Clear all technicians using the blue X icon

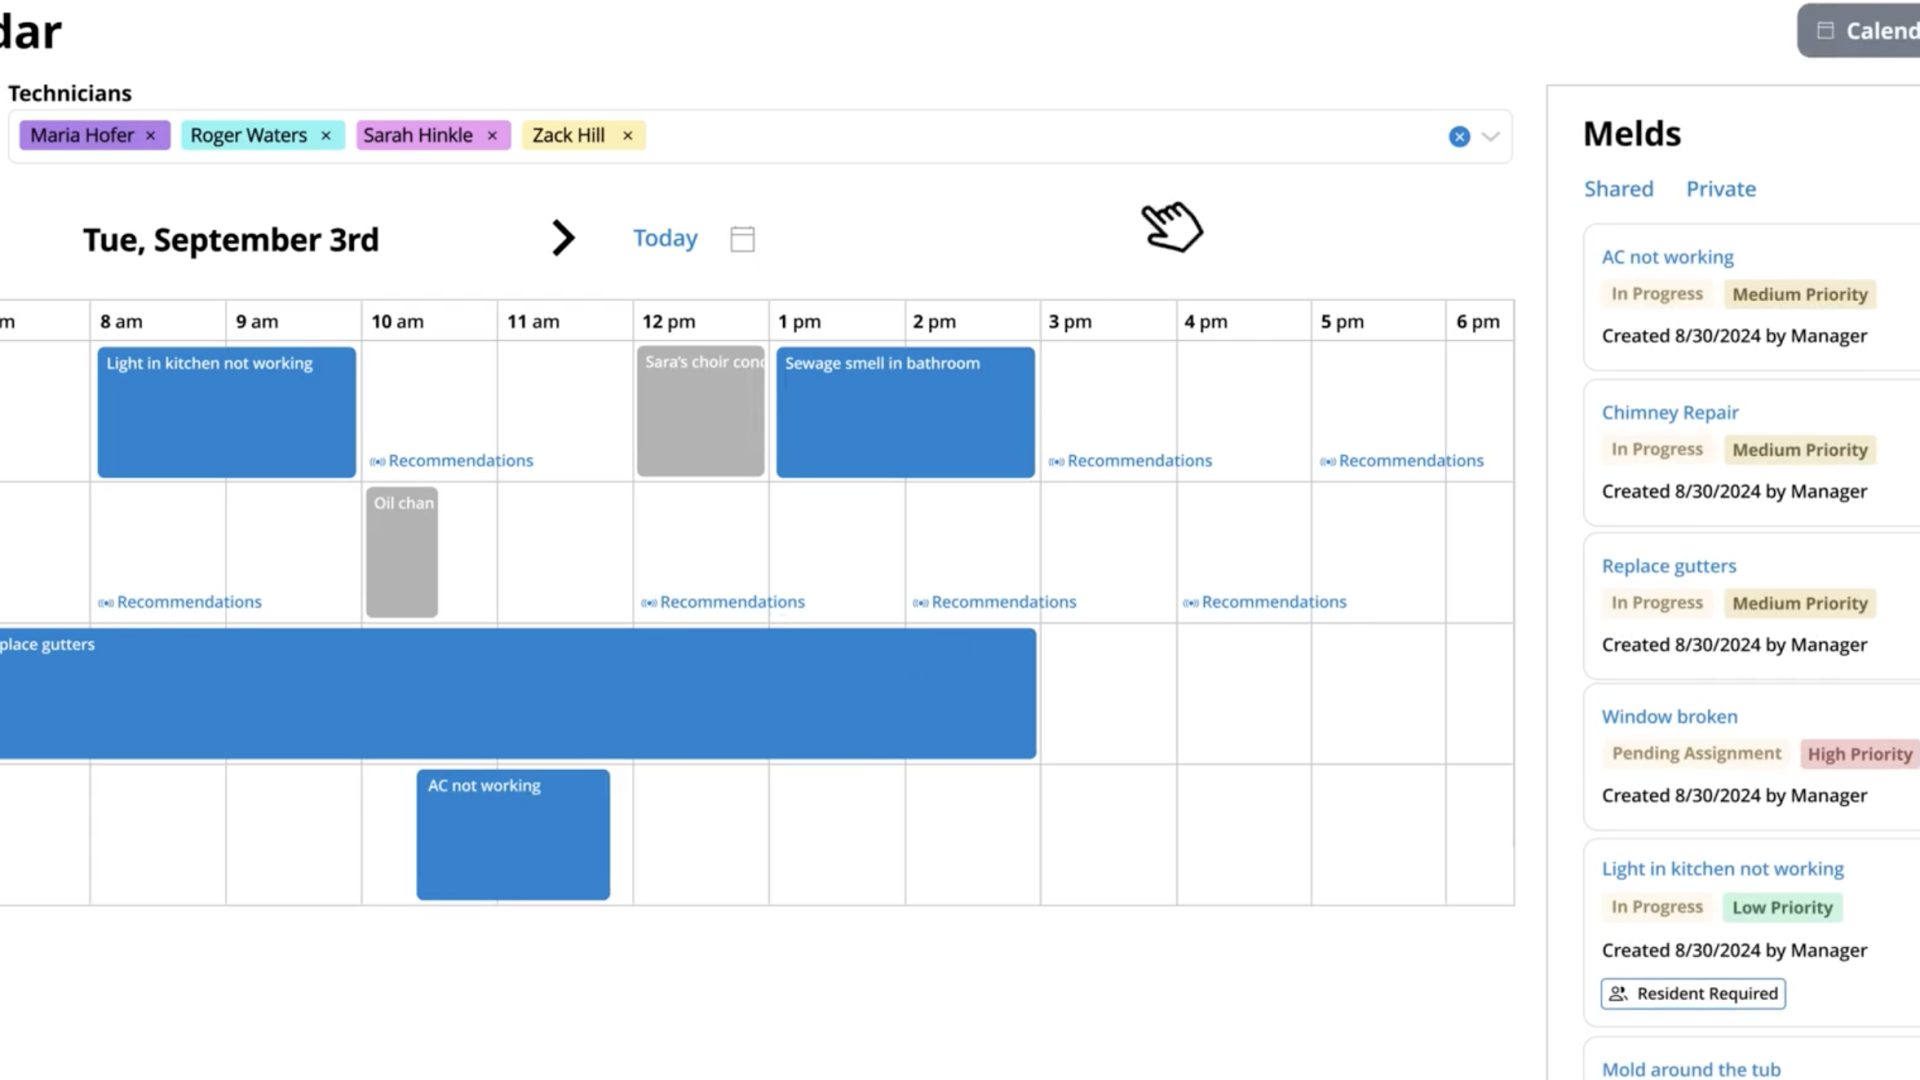point(1460,136)
